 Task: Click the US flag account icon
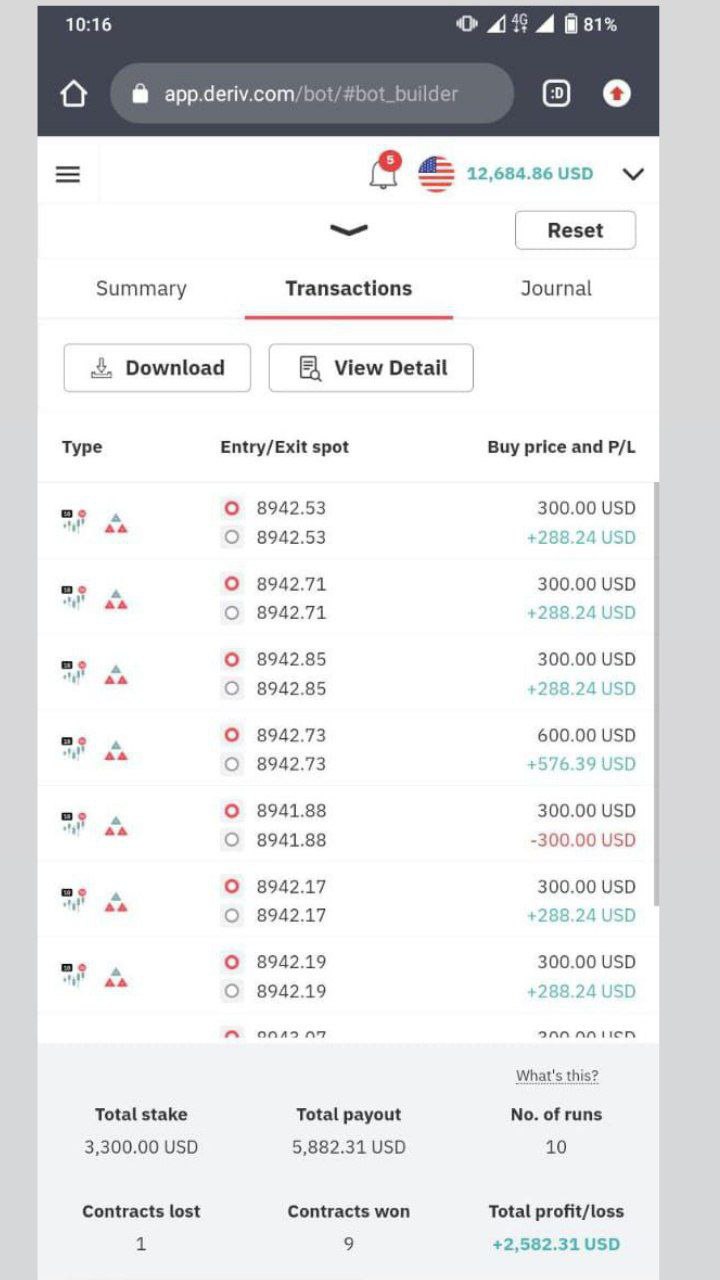tap(436, 174)
